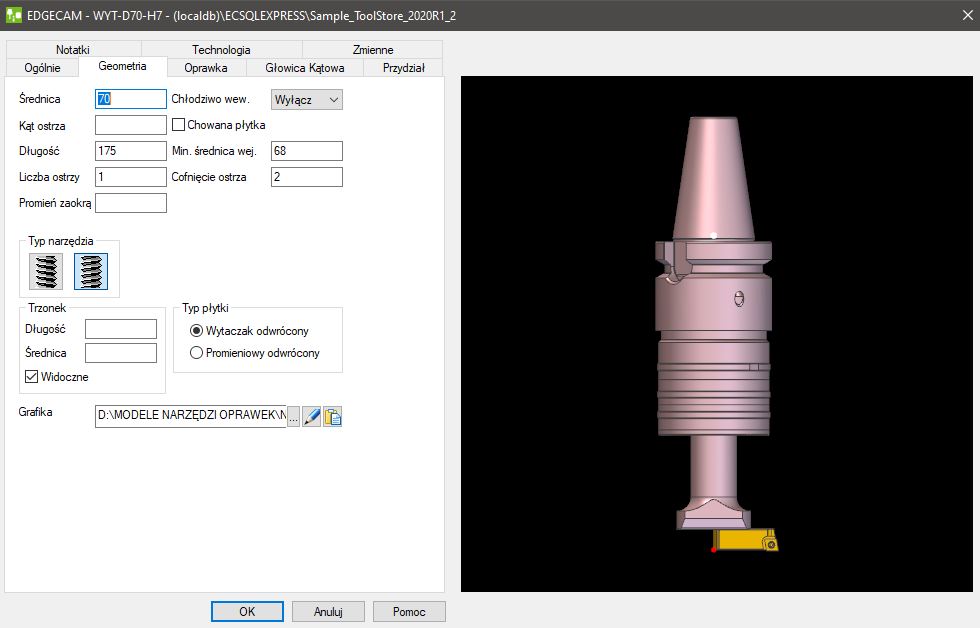Click the Cofnięcie ostrza input field

(x=307, y=177)
